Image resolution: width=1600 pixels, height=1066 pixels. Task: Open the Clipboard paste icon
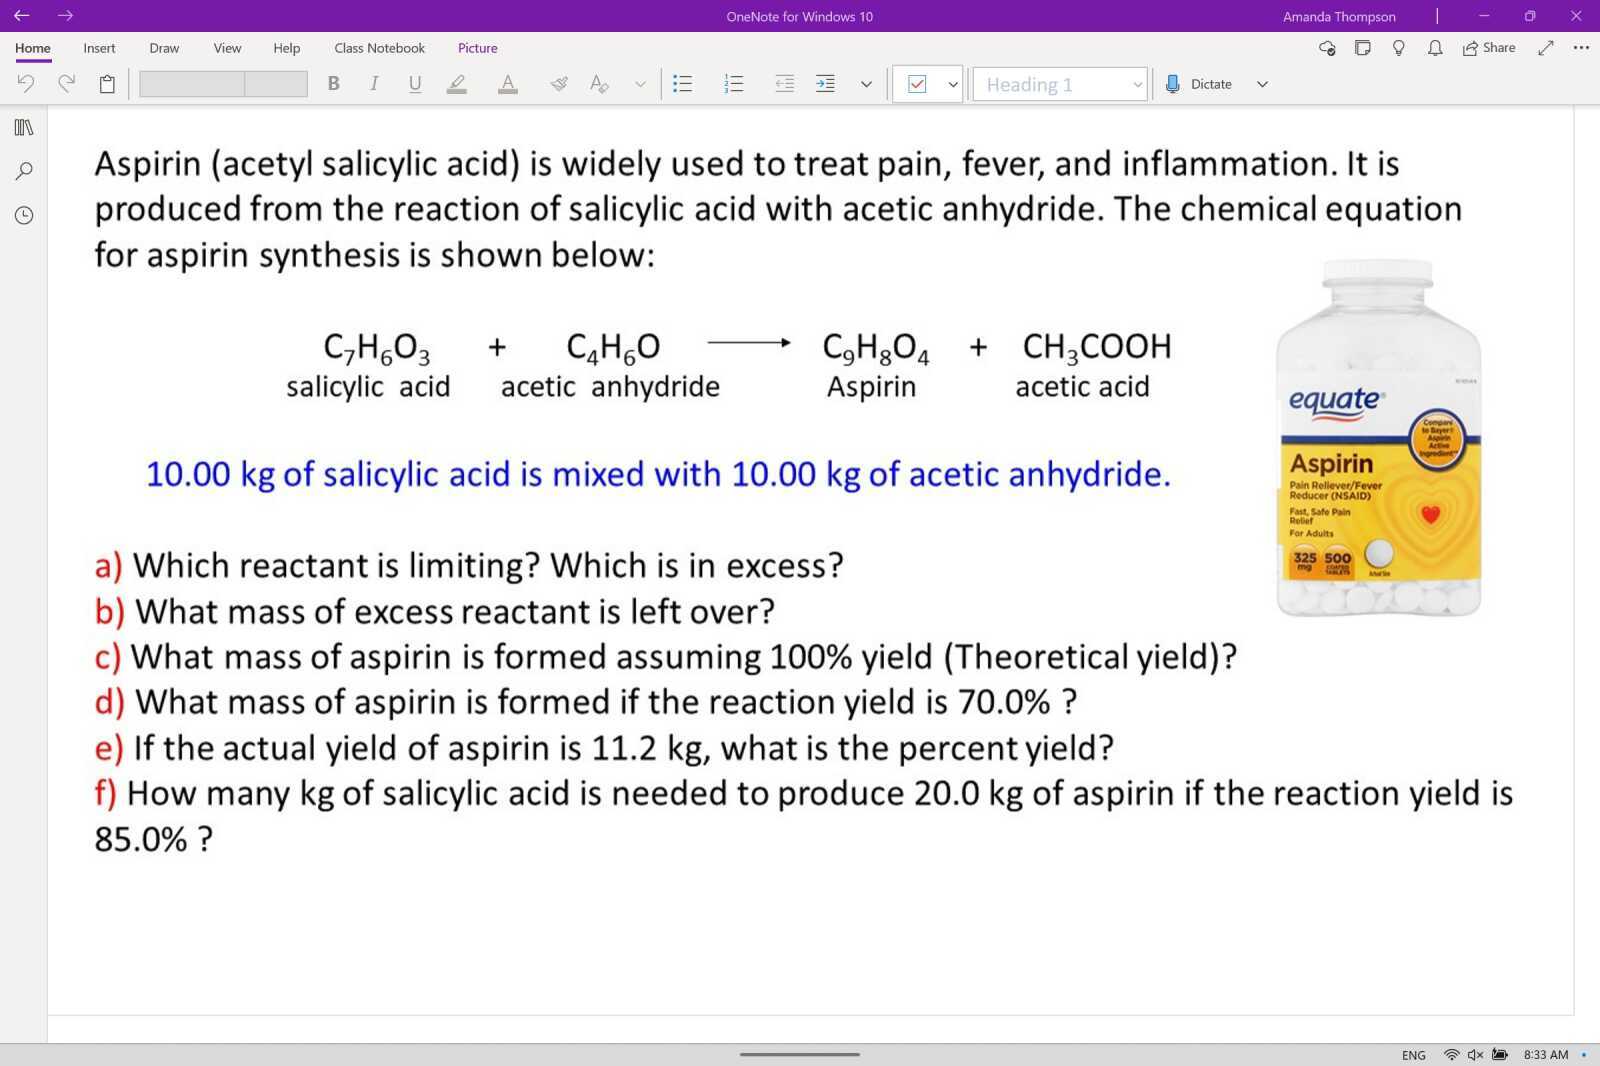point(105,84)
